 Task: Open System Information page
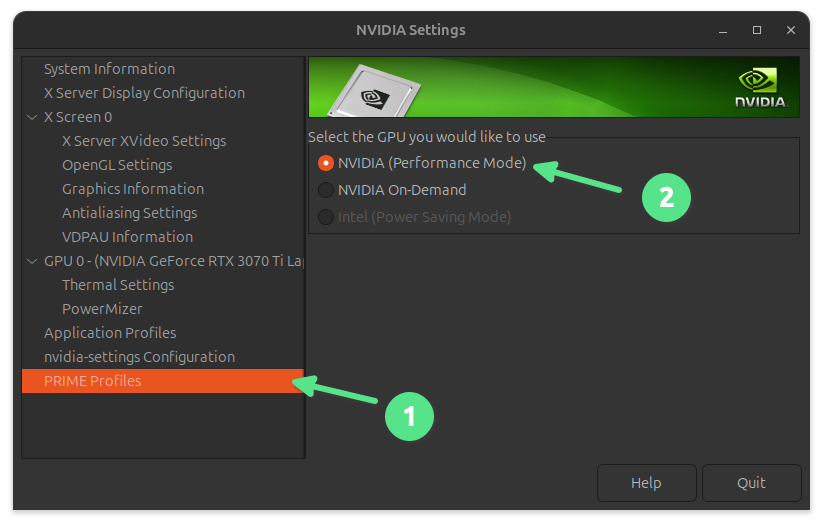point(109,69)
